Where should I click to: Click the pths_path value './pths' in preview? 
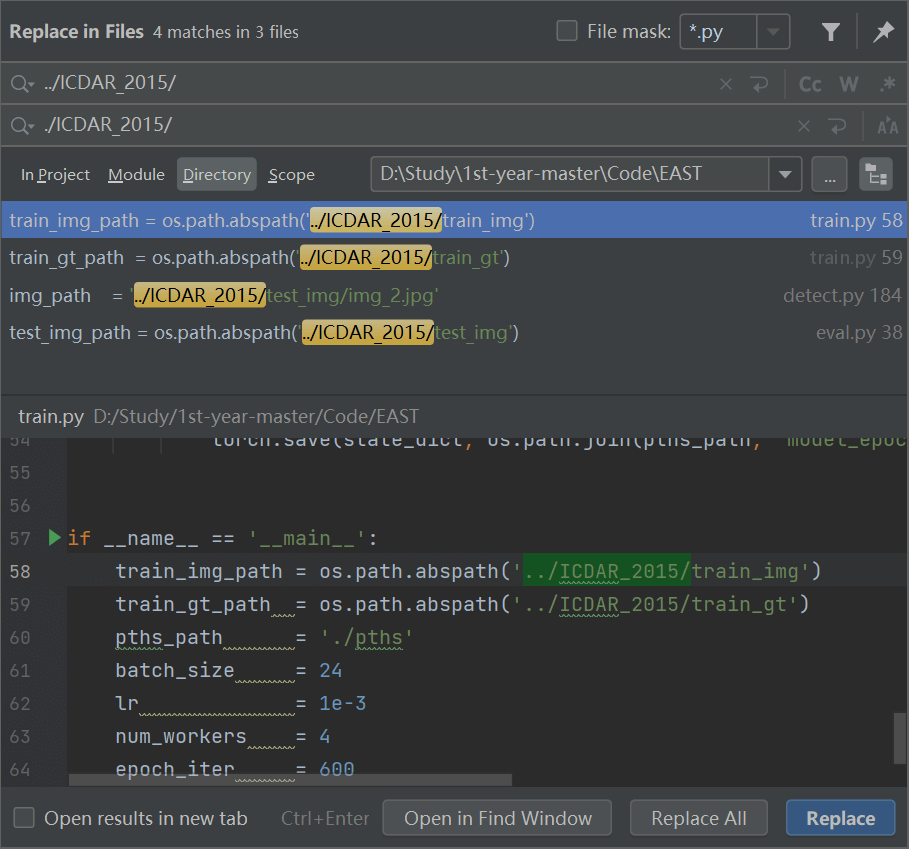click(x=366, y=637)
